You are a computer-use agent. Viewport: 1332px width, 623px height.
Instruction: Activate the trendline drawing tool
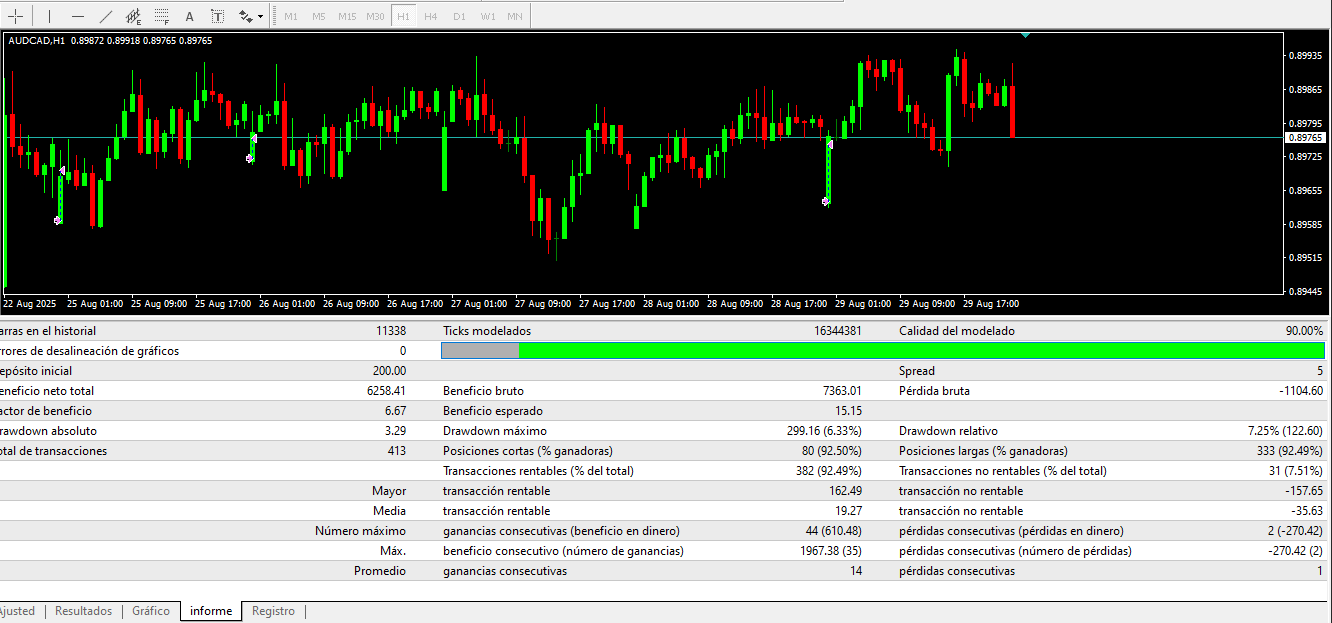[x=106, y=16]
